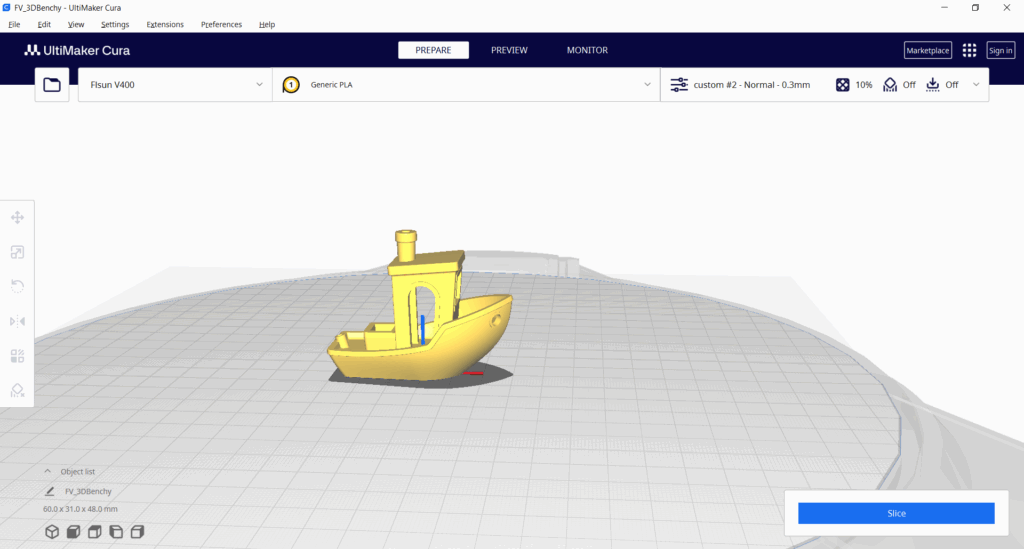This screenshot has width=1024, height=549.
Task: Switch to the PREVIEW stage
Action: click(x=509, y=50)
